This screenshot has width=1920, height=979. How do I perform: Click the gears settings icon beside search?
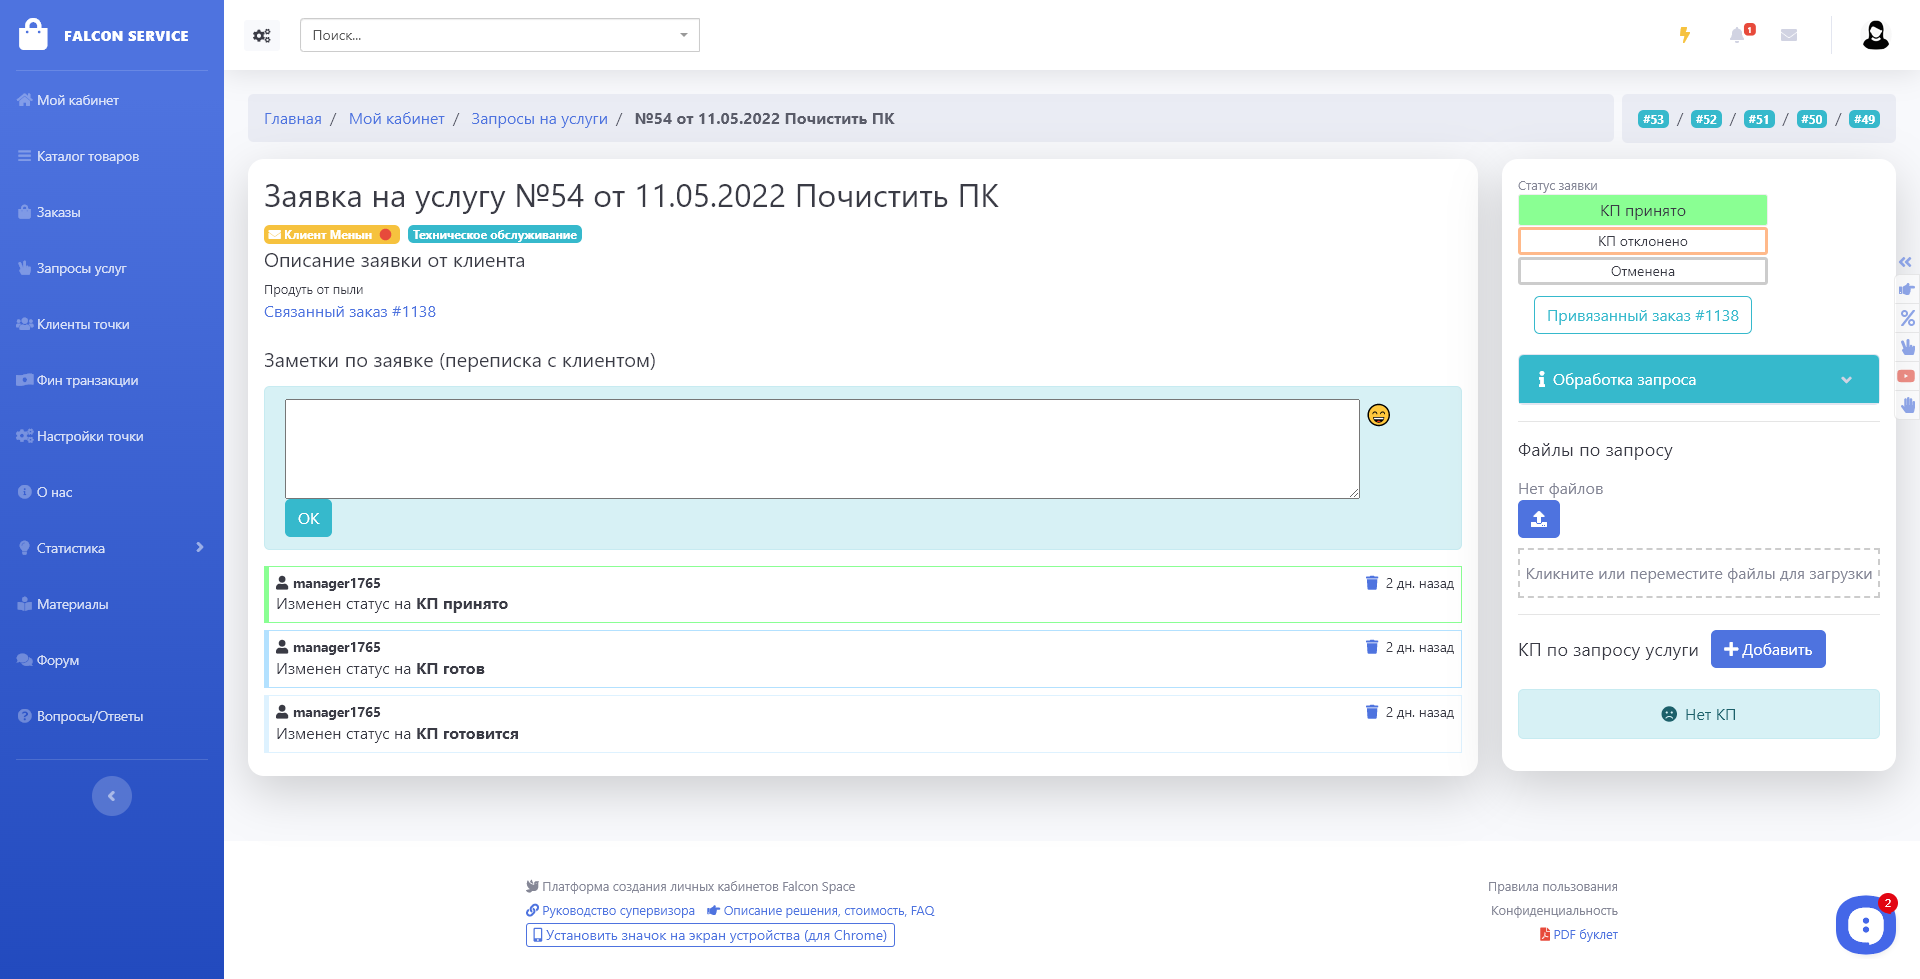262,35
